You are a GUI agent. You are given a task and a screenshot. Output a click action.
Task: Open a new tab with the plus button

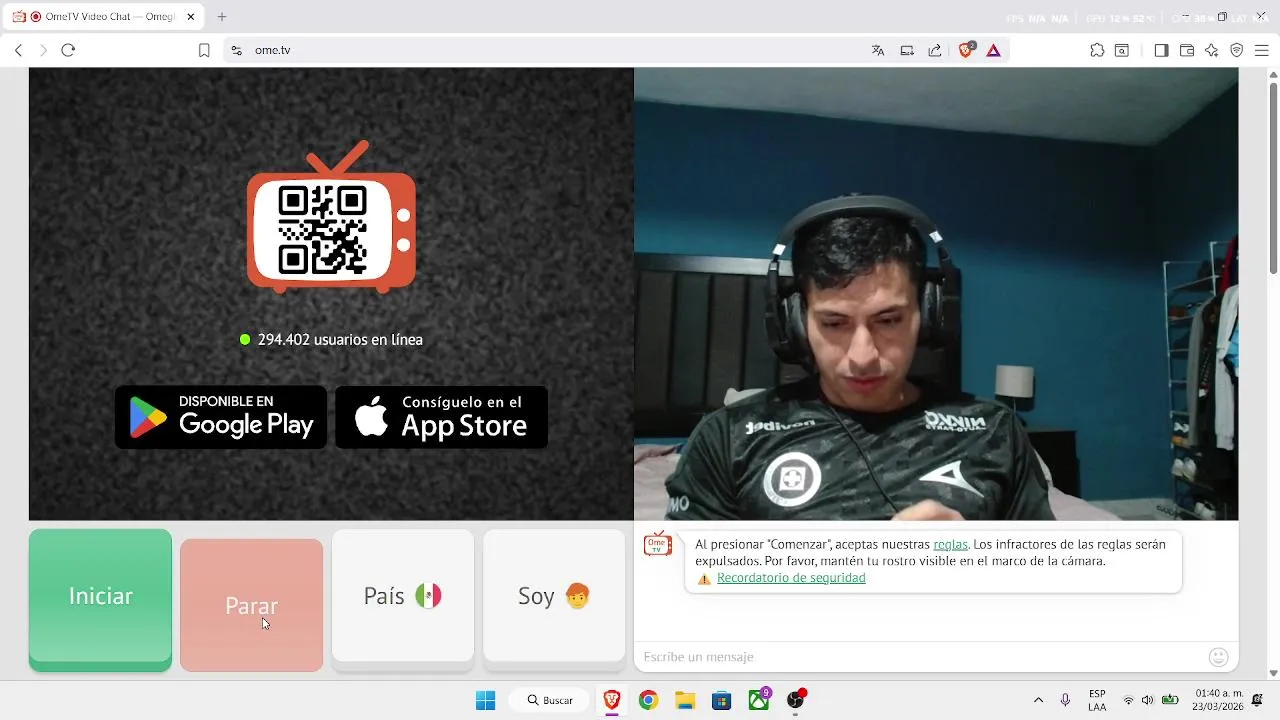[x=222, y=17]
